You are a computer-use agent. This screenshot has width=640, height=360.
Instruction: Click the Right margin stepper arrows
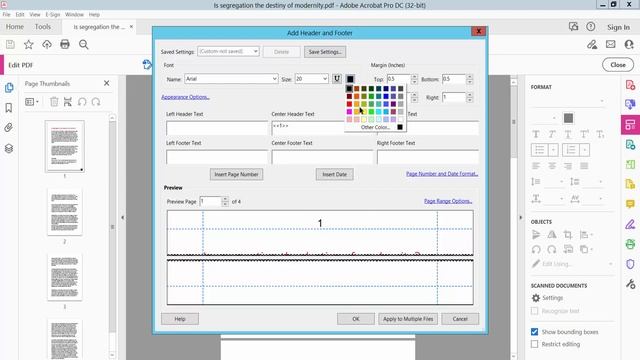tap(469, 97)
